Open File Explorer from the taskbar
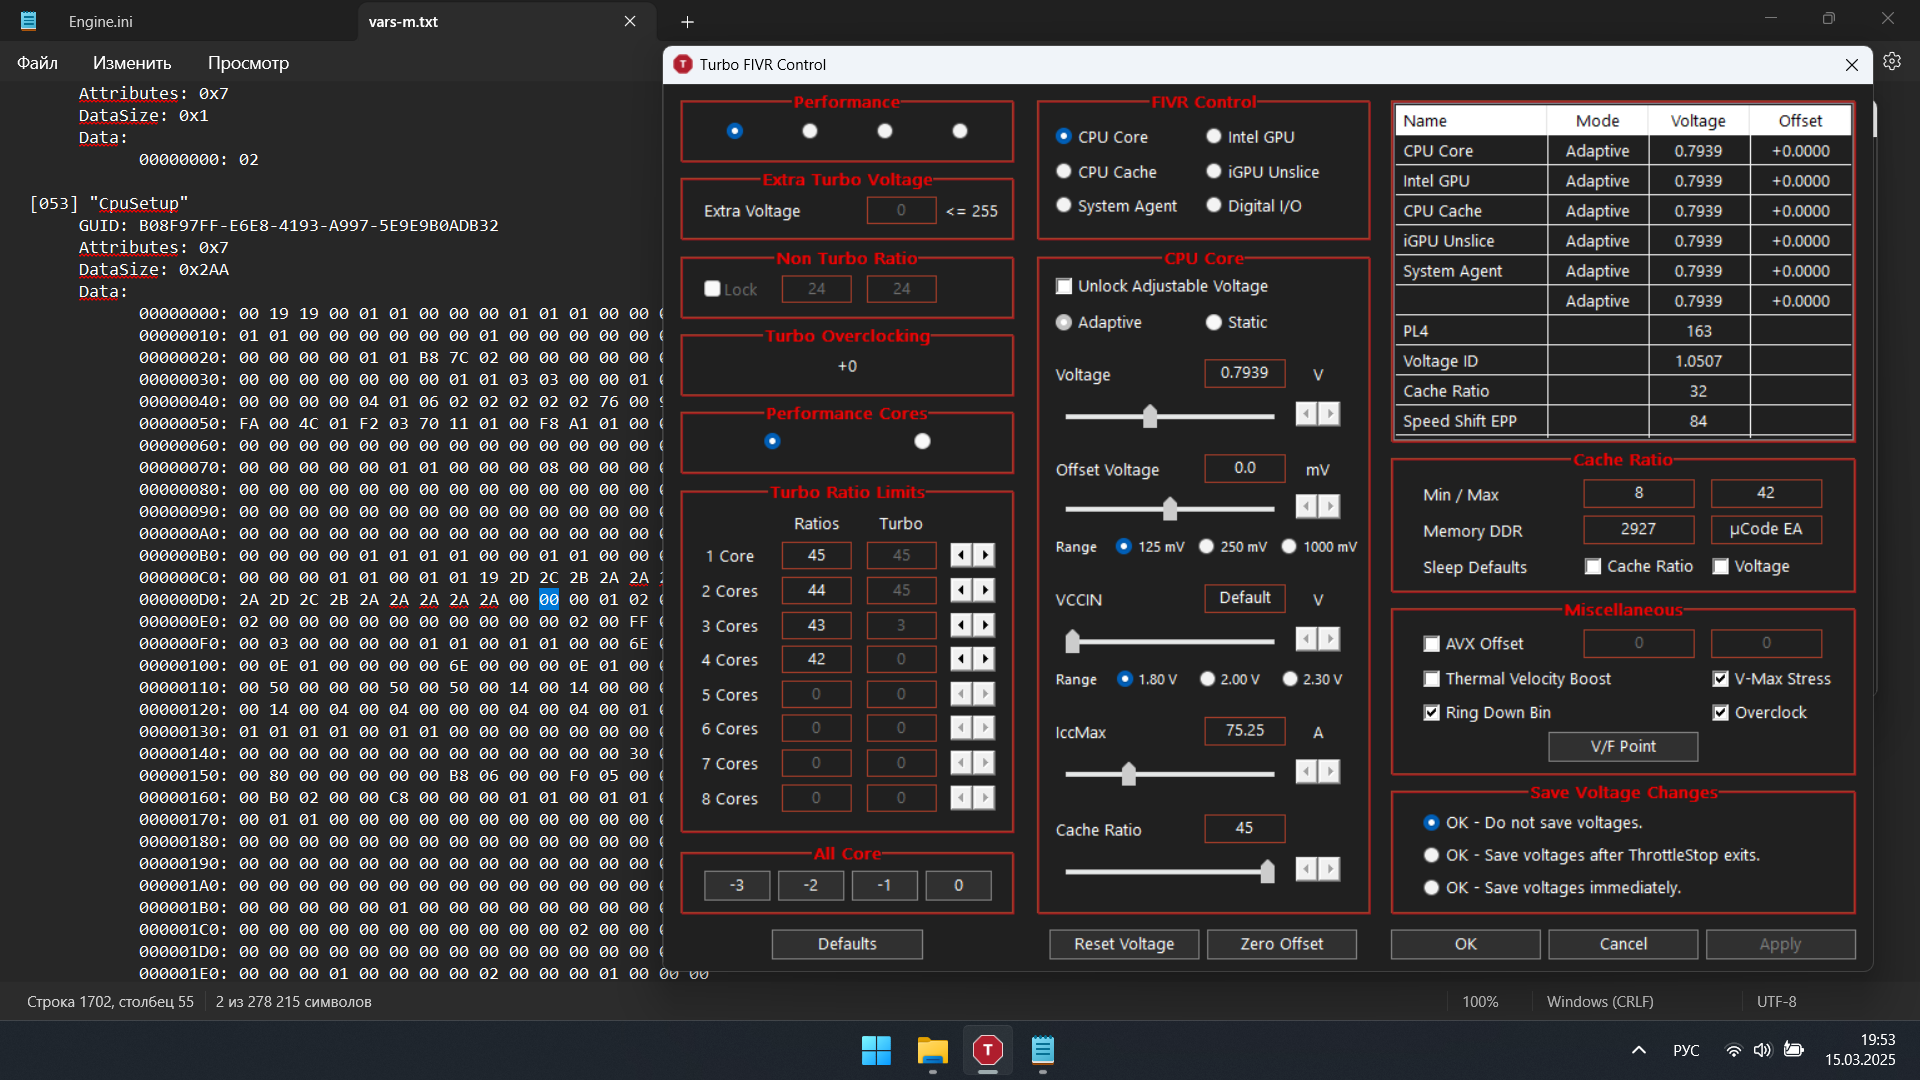 (x=932, y=1050)
